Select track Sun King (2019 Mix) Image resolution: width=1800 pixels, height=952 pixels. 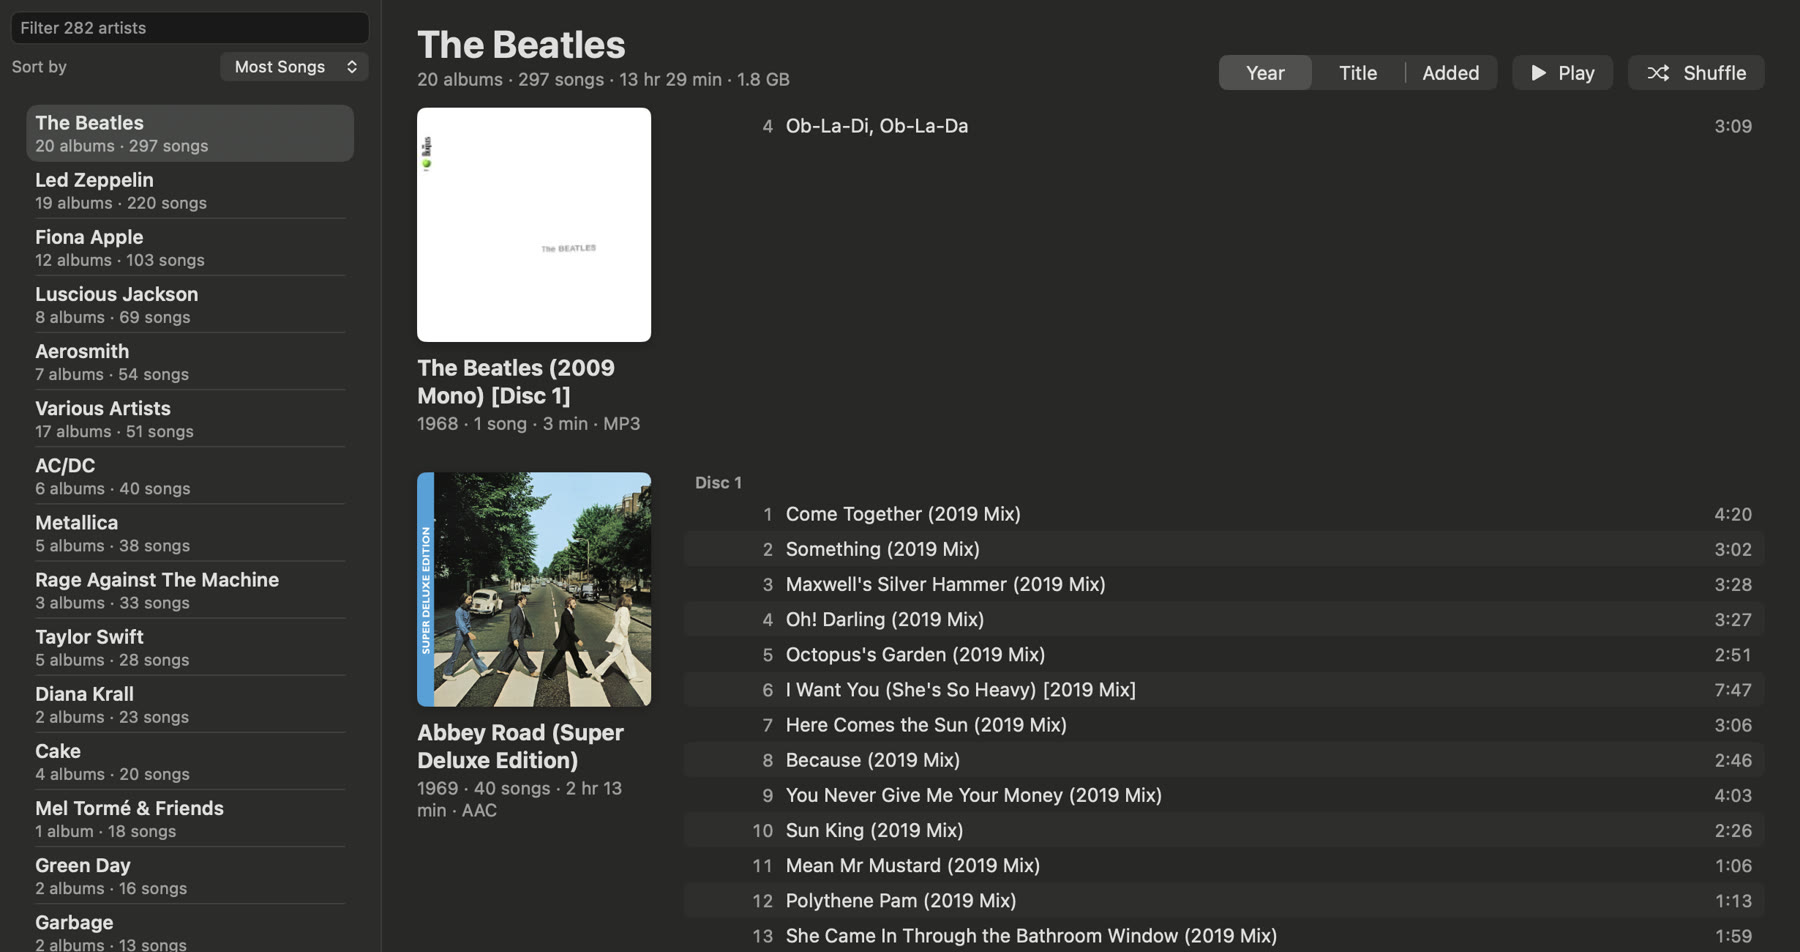[1224, 830]
